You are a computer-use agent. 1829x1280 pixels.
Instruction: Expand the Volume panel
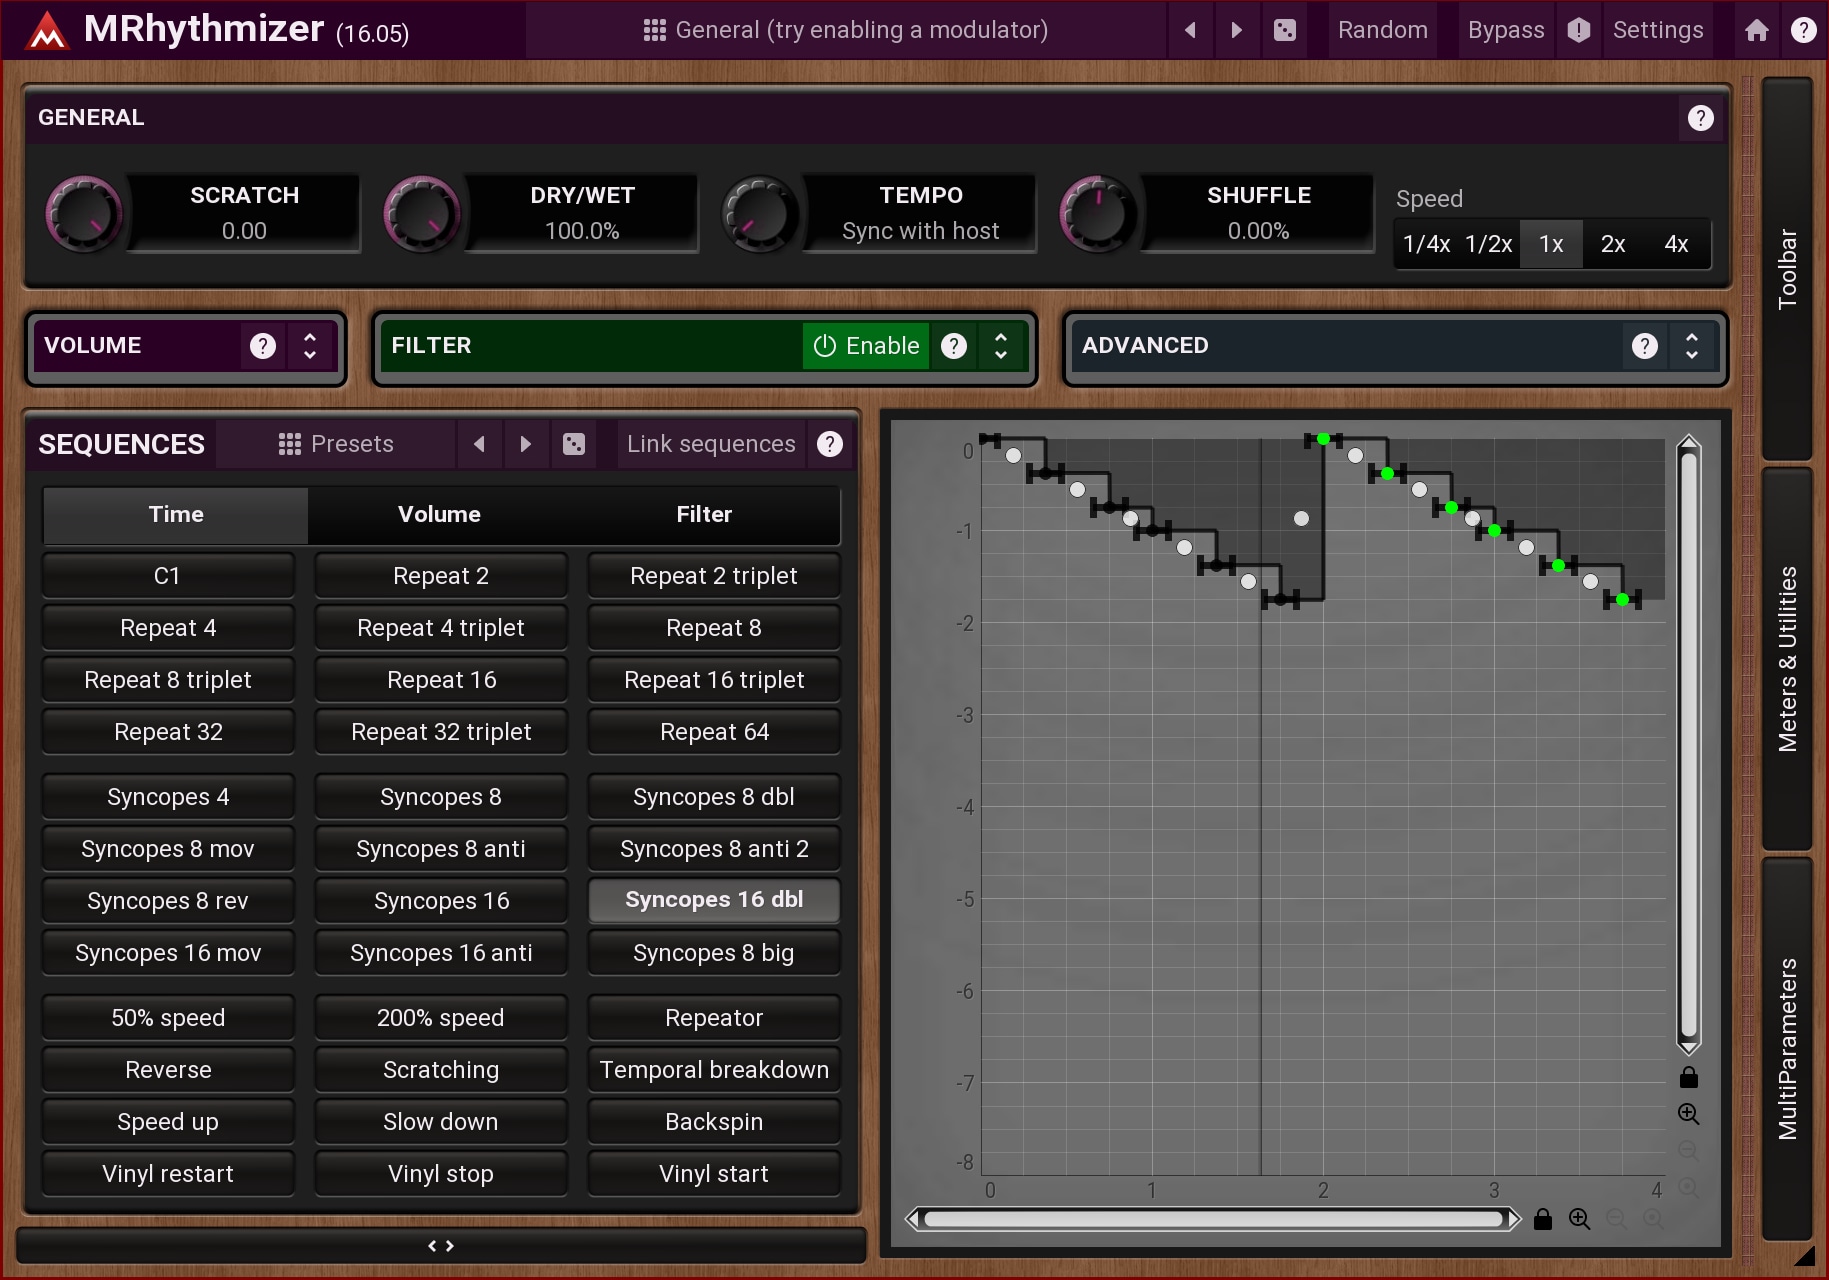click(310, 346)
